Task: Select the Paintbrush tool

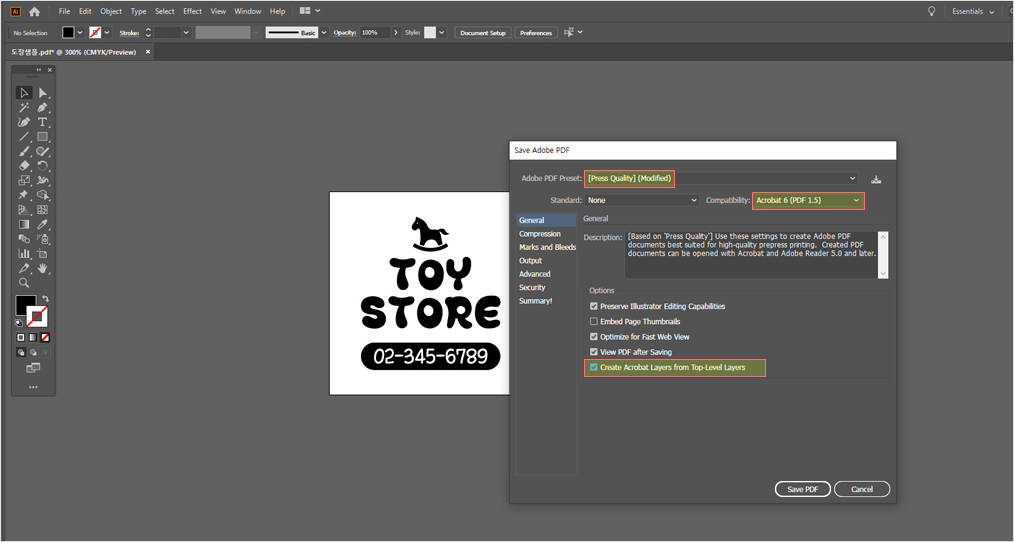Action: [24, 151]
